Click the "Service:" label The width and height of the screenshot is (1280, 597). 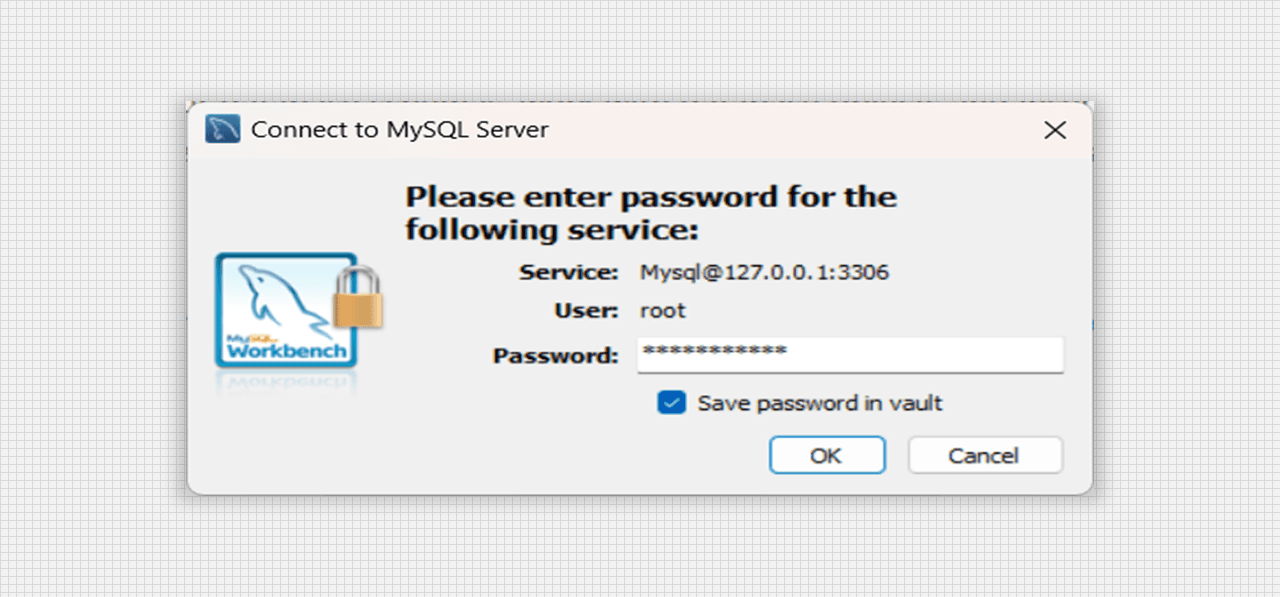(569, 272)
